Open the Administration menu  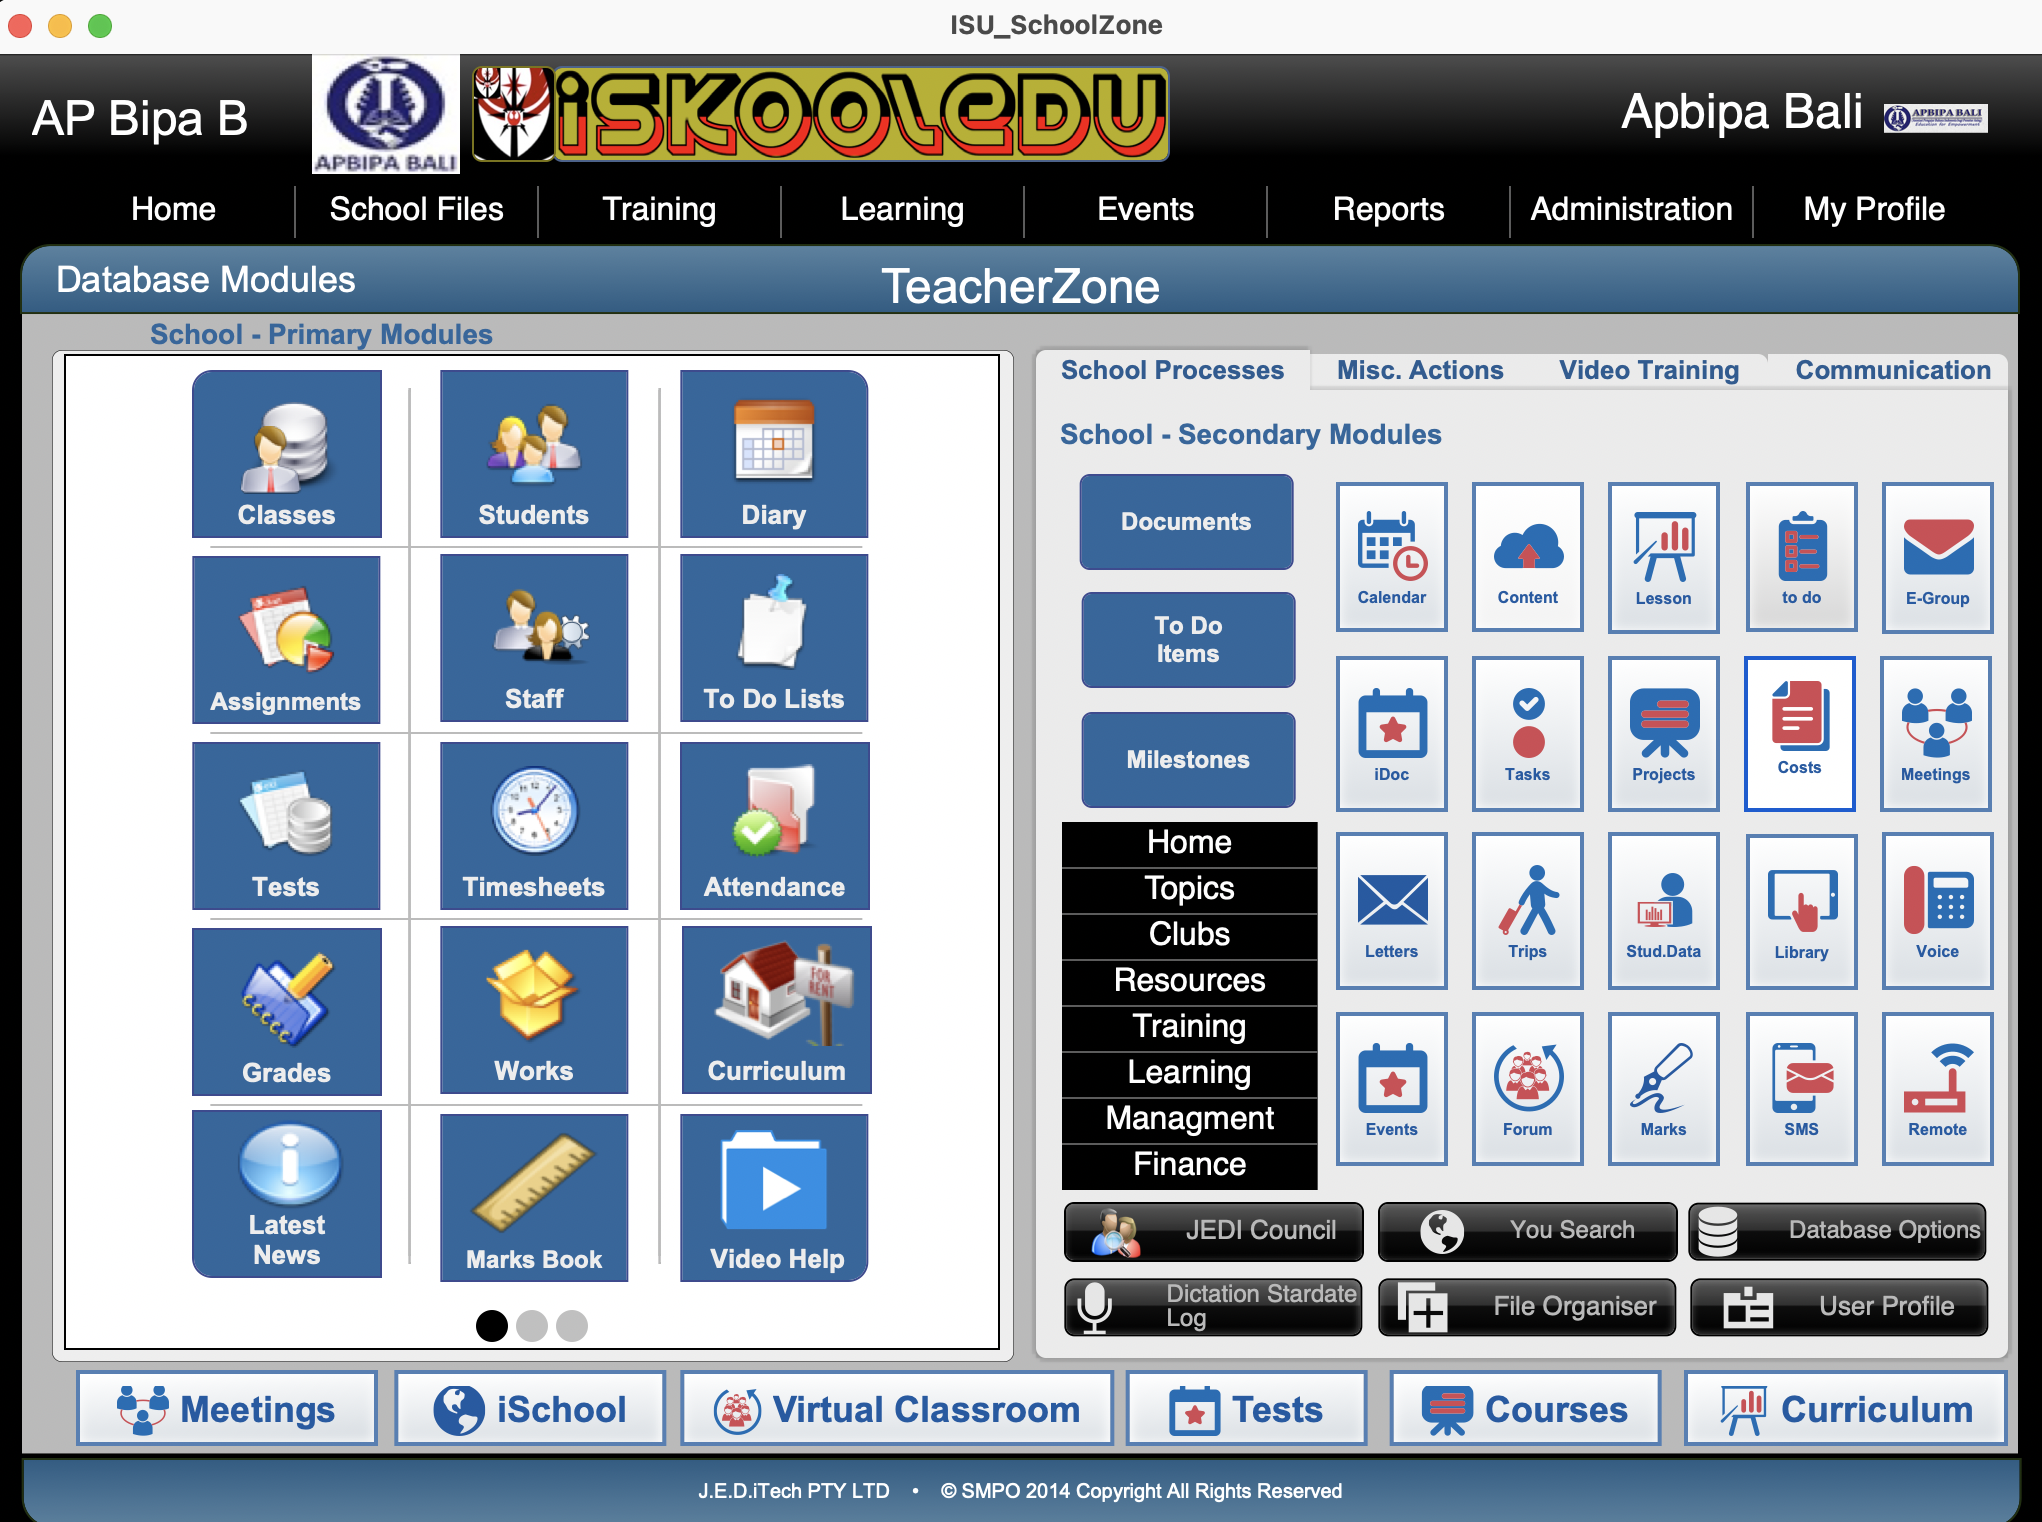point(1631,209)
